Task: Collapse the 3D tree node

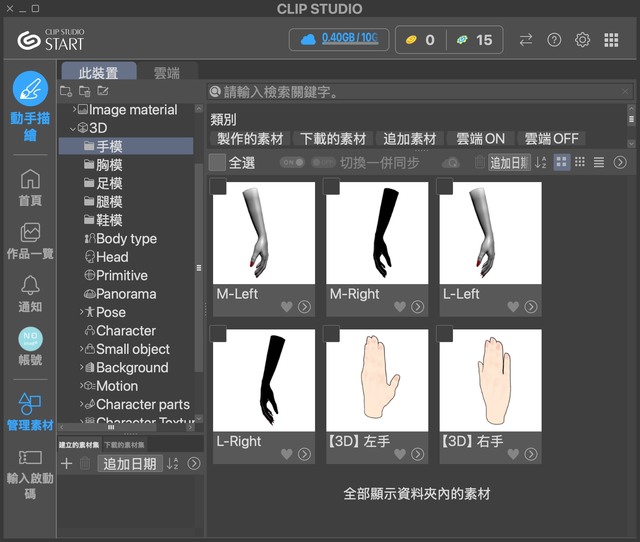Action: tap(73, 129)
